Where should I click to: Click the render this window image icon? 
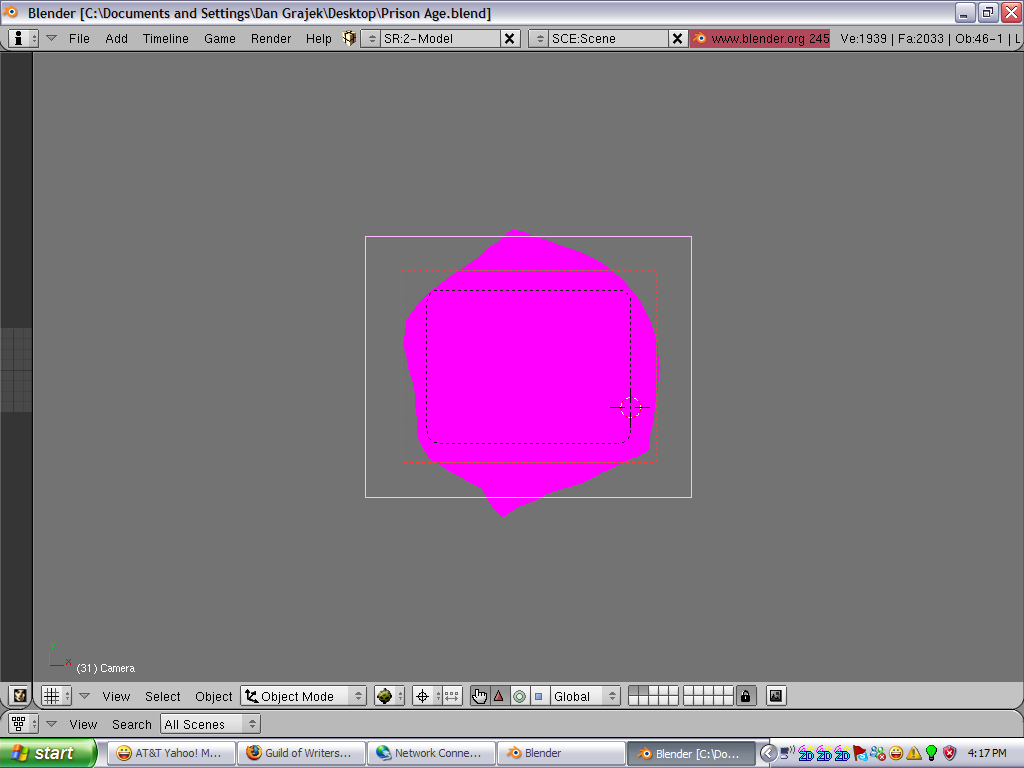tap(776, 696)
